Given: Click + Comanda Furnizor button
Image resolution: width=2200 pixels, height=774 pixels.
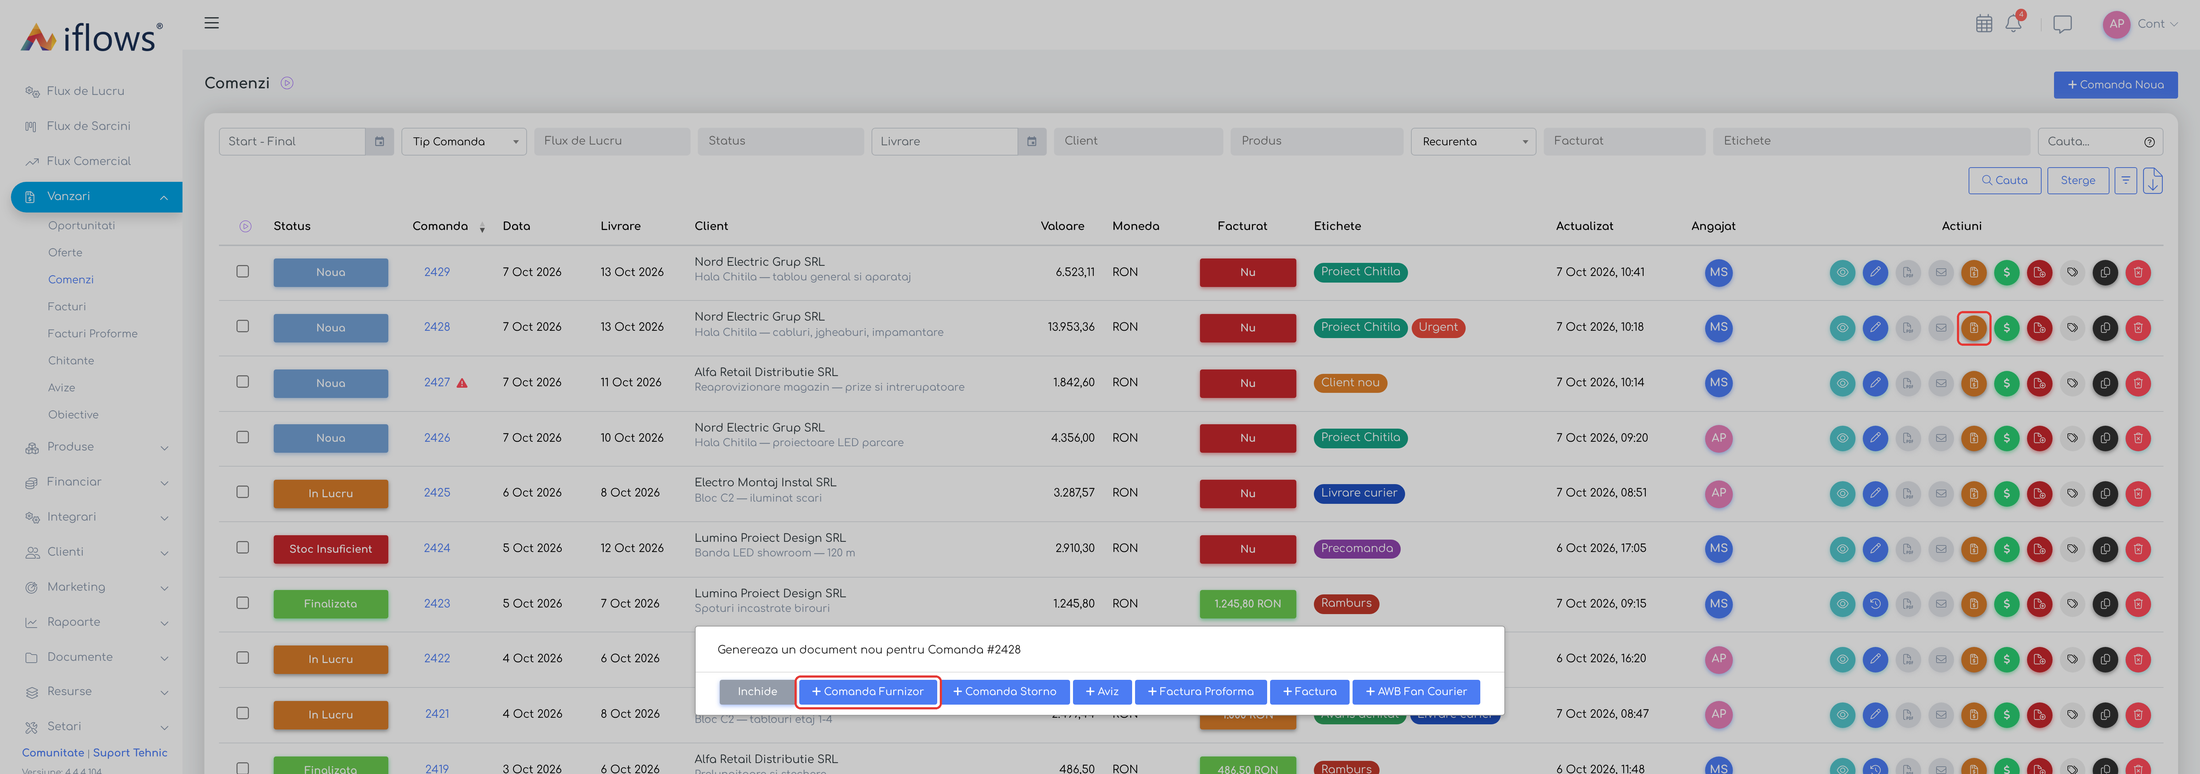Looking at the screenshot, I should tap(867, 692).
